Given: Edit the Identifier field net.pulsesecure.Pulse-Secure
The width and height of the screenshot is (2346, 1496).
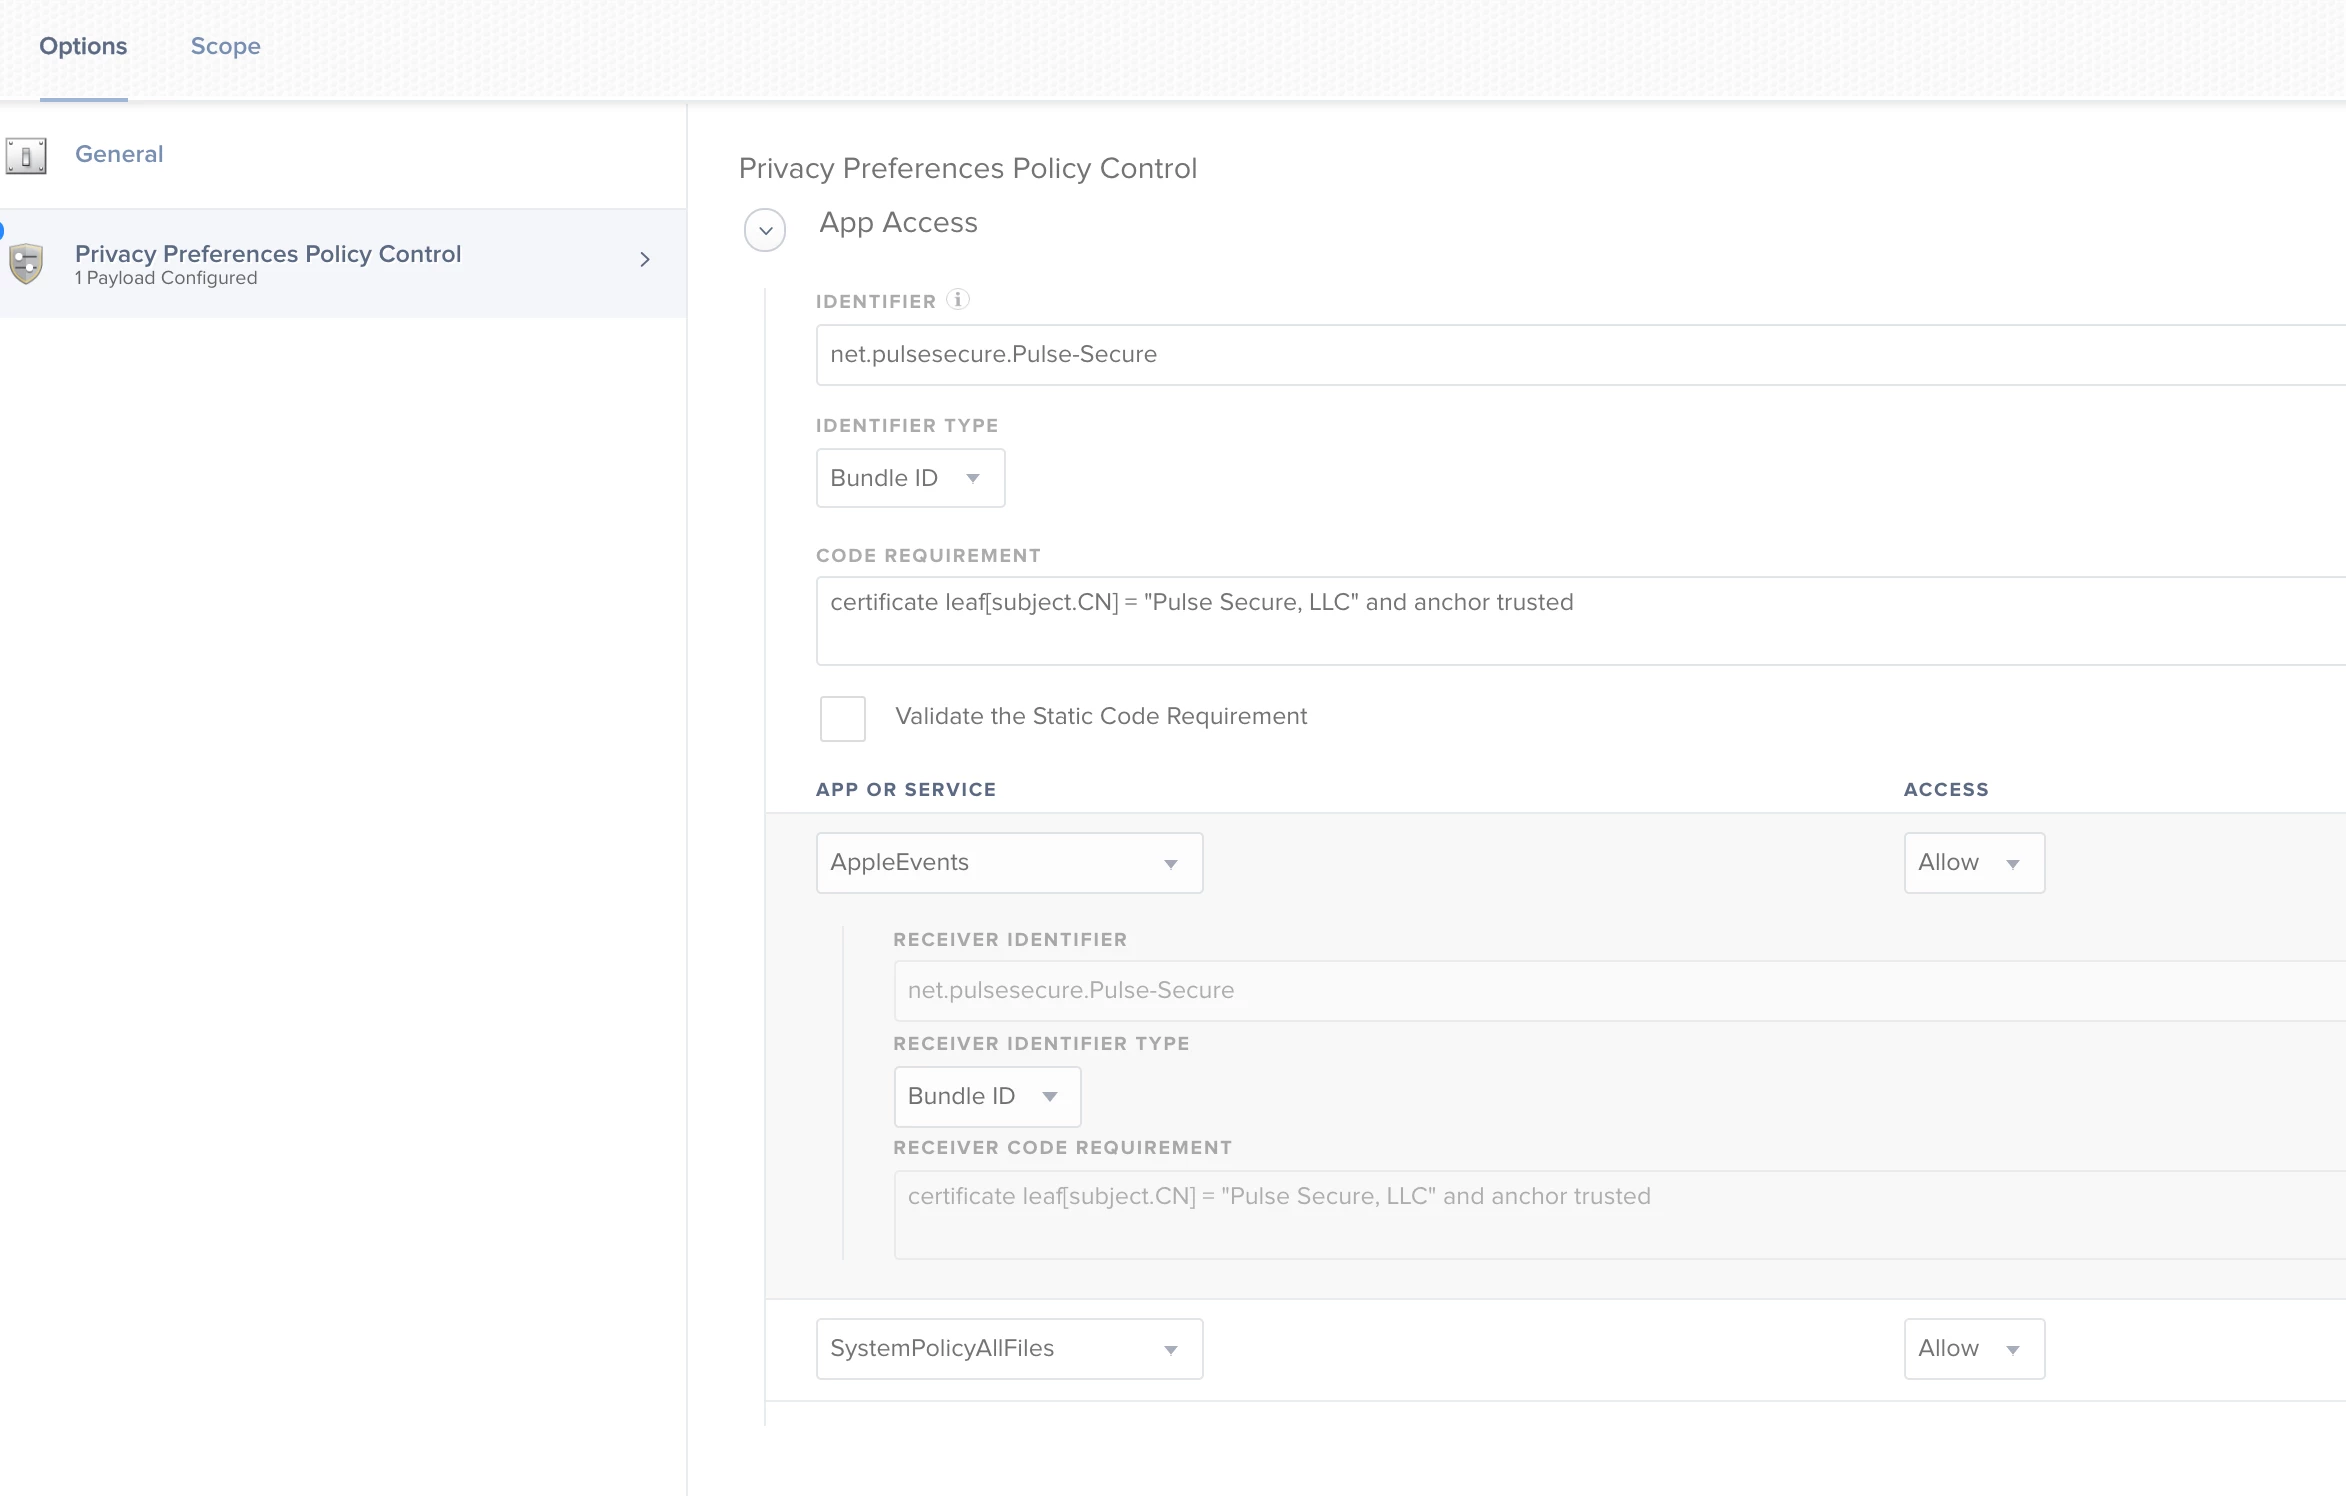Looking at the screenshot, I should (1580, 355).
